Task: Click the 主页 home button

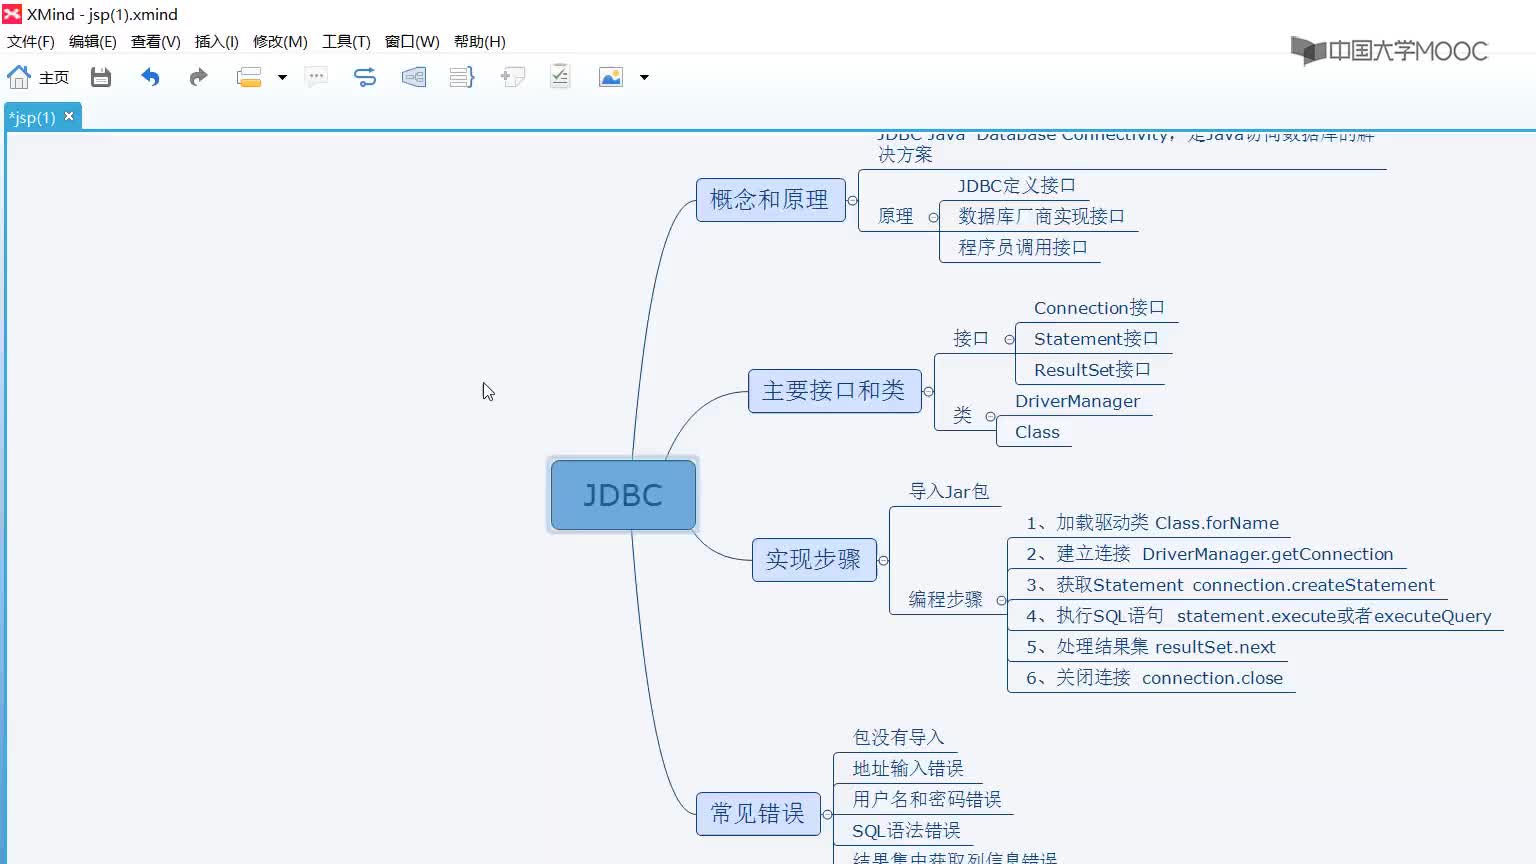Action: click(38, 77)
